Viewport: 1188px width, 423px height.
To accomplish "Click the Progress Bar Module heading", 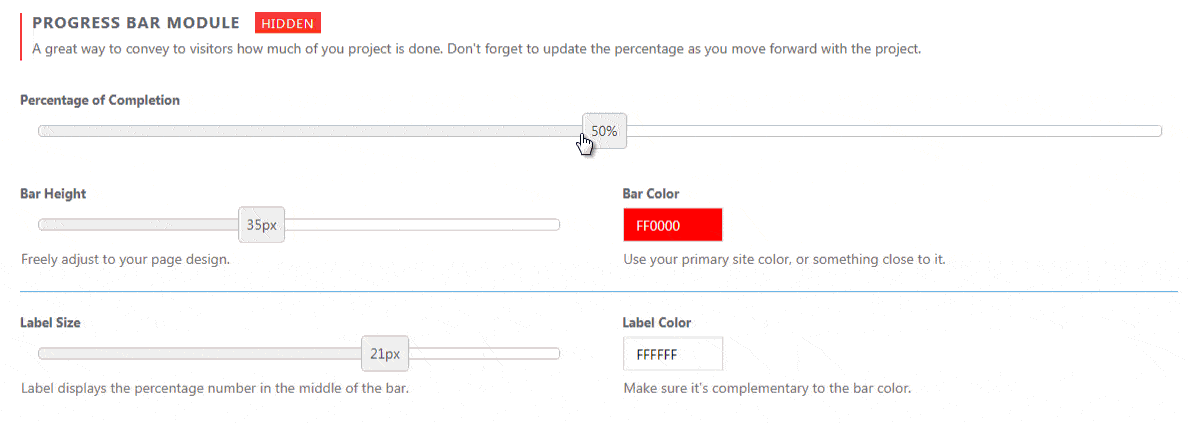I will [x=136, y=24].
